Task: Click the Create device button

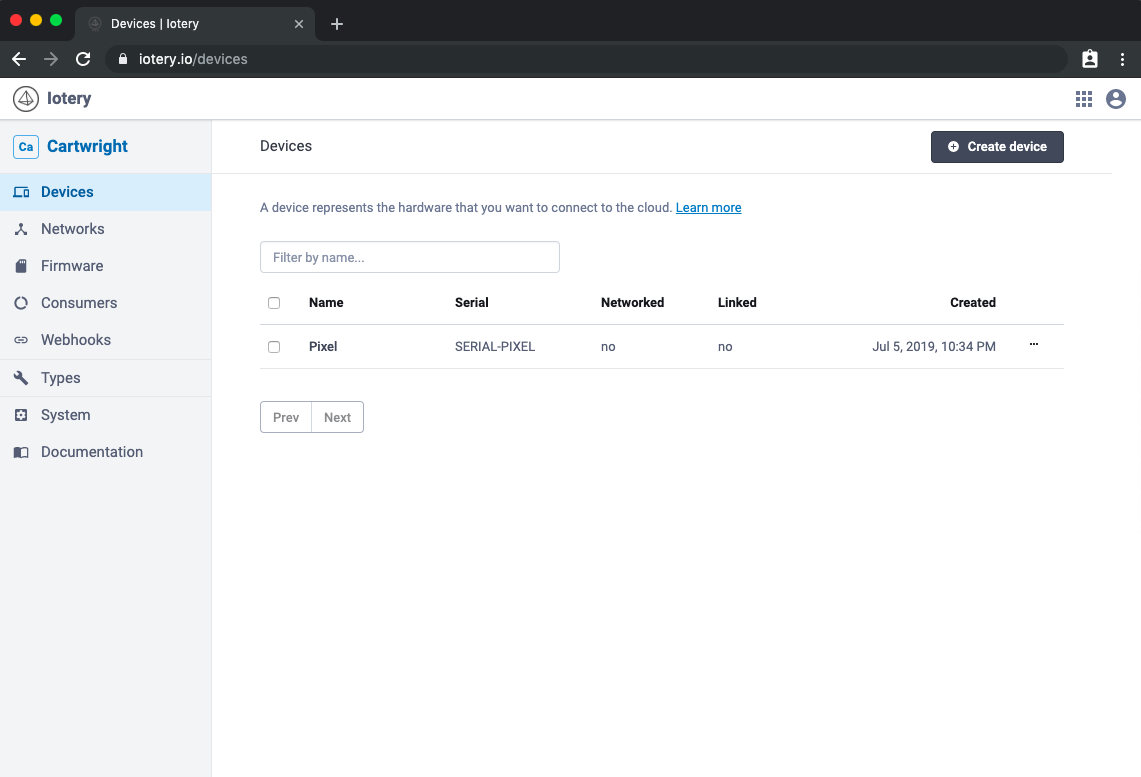Action: click(997, 147)
